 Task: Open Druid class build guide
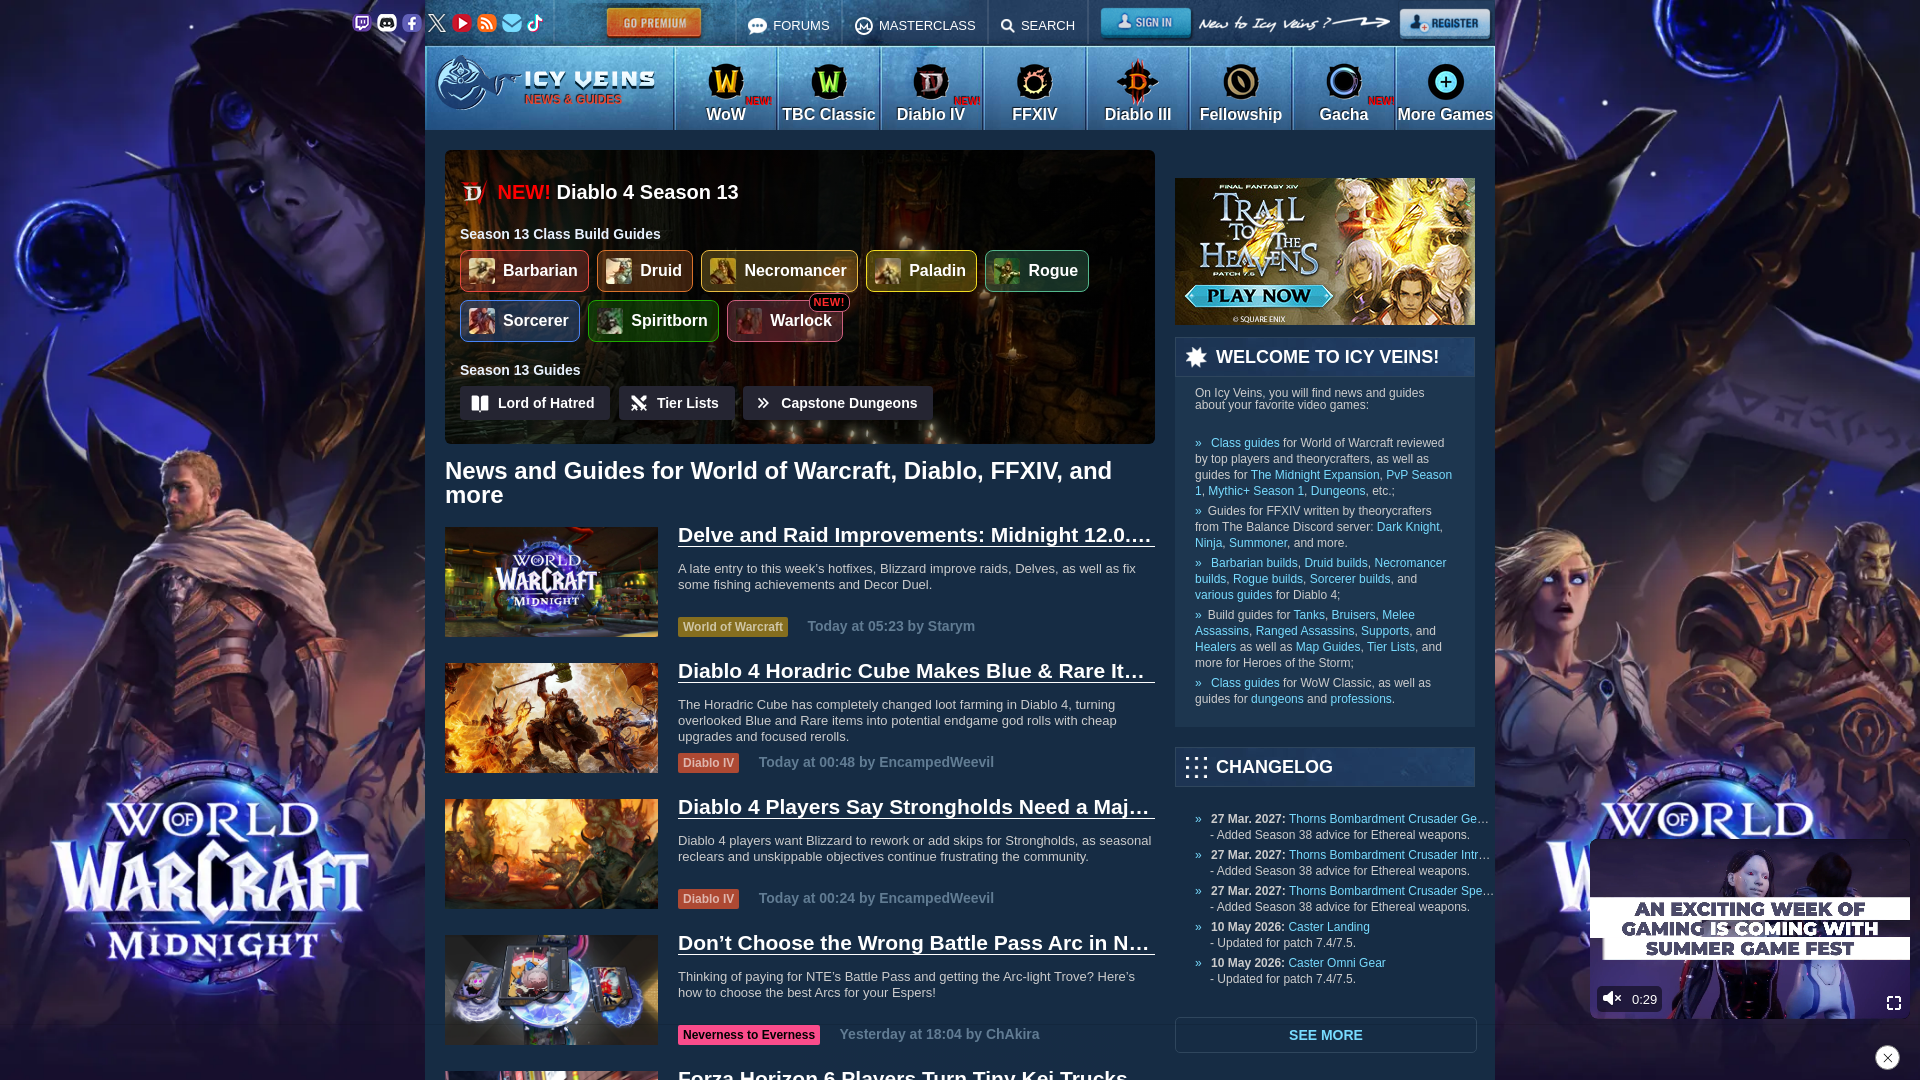645,271
